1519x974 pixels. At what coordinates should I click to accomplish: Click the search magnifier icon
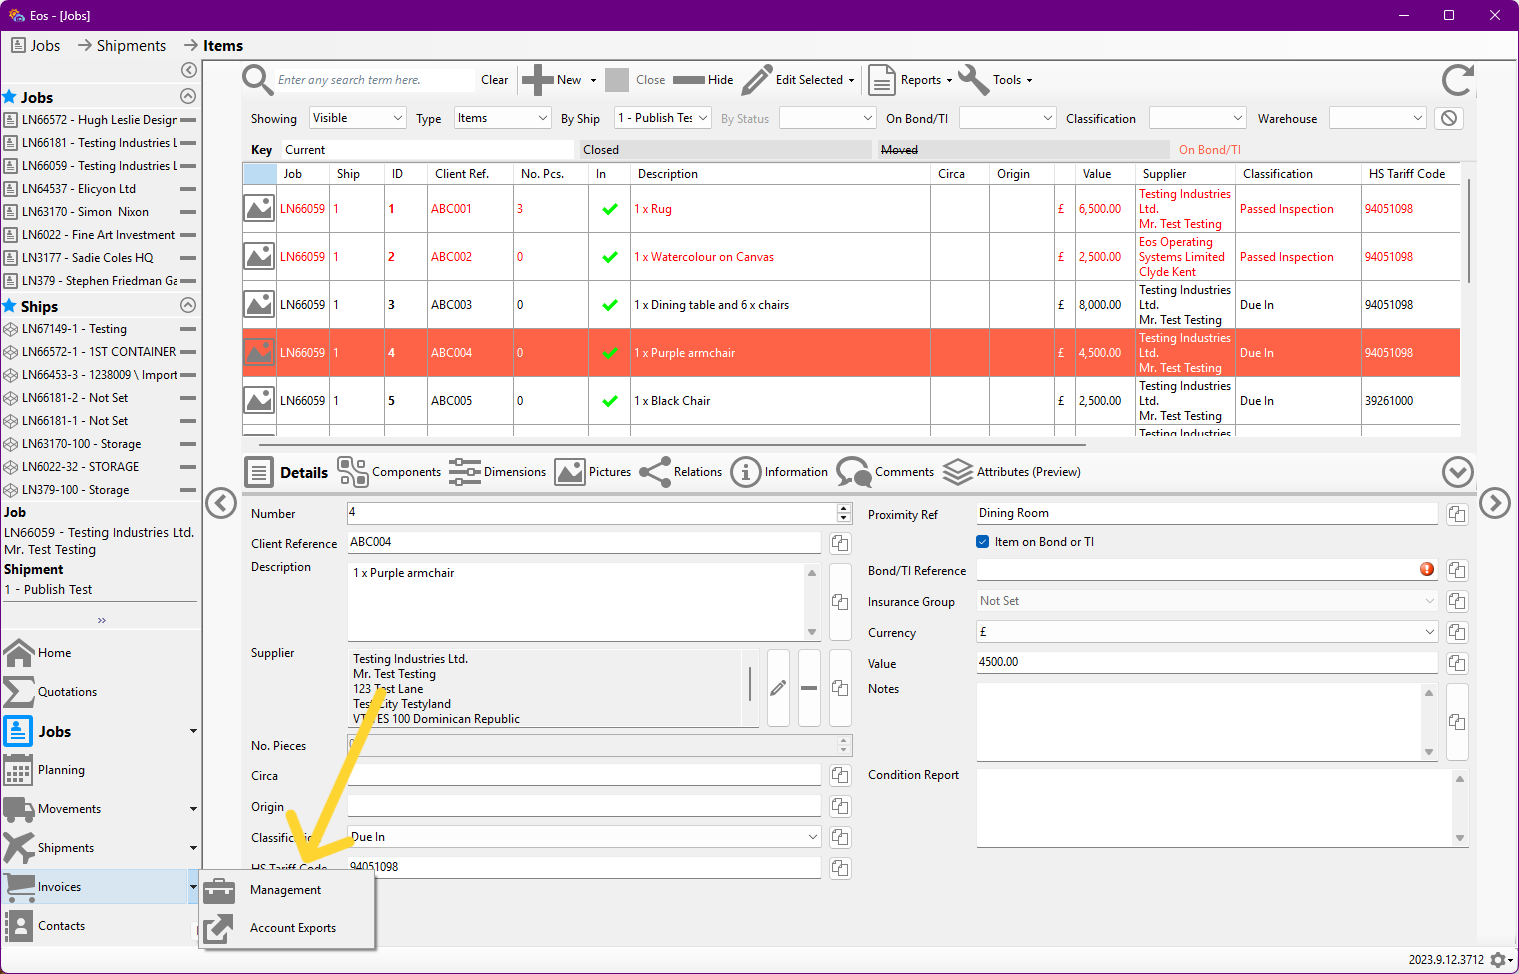[x=258, y=80]
